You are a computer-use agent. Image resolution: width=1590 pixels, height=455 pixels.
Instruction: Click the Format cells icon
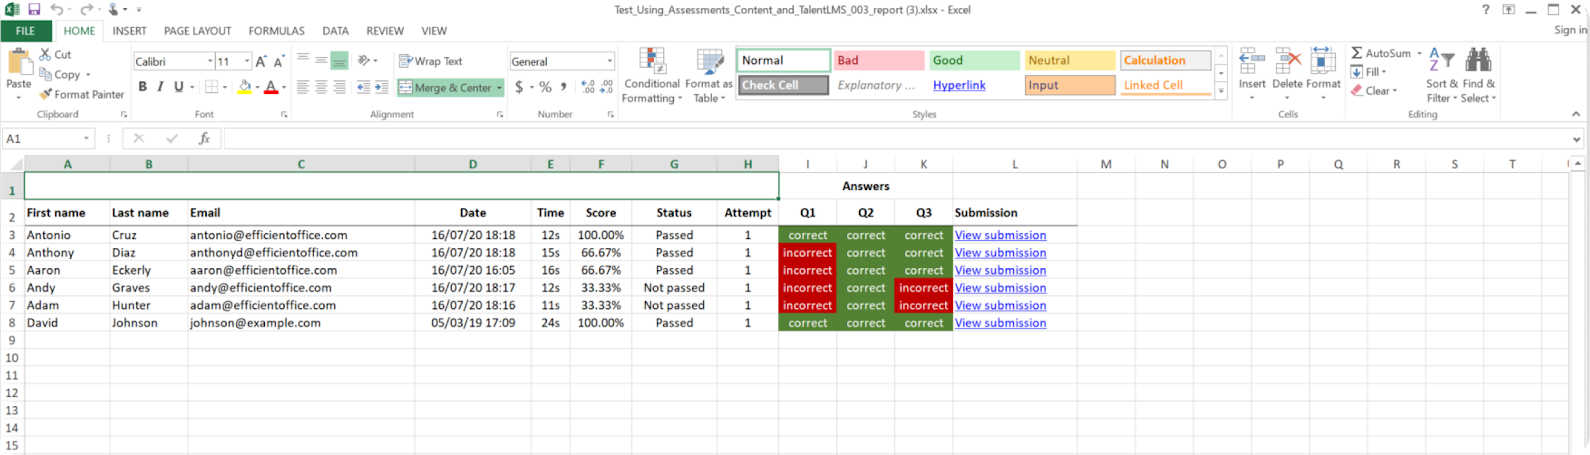pyautogui.click(x=1323, y=61)
